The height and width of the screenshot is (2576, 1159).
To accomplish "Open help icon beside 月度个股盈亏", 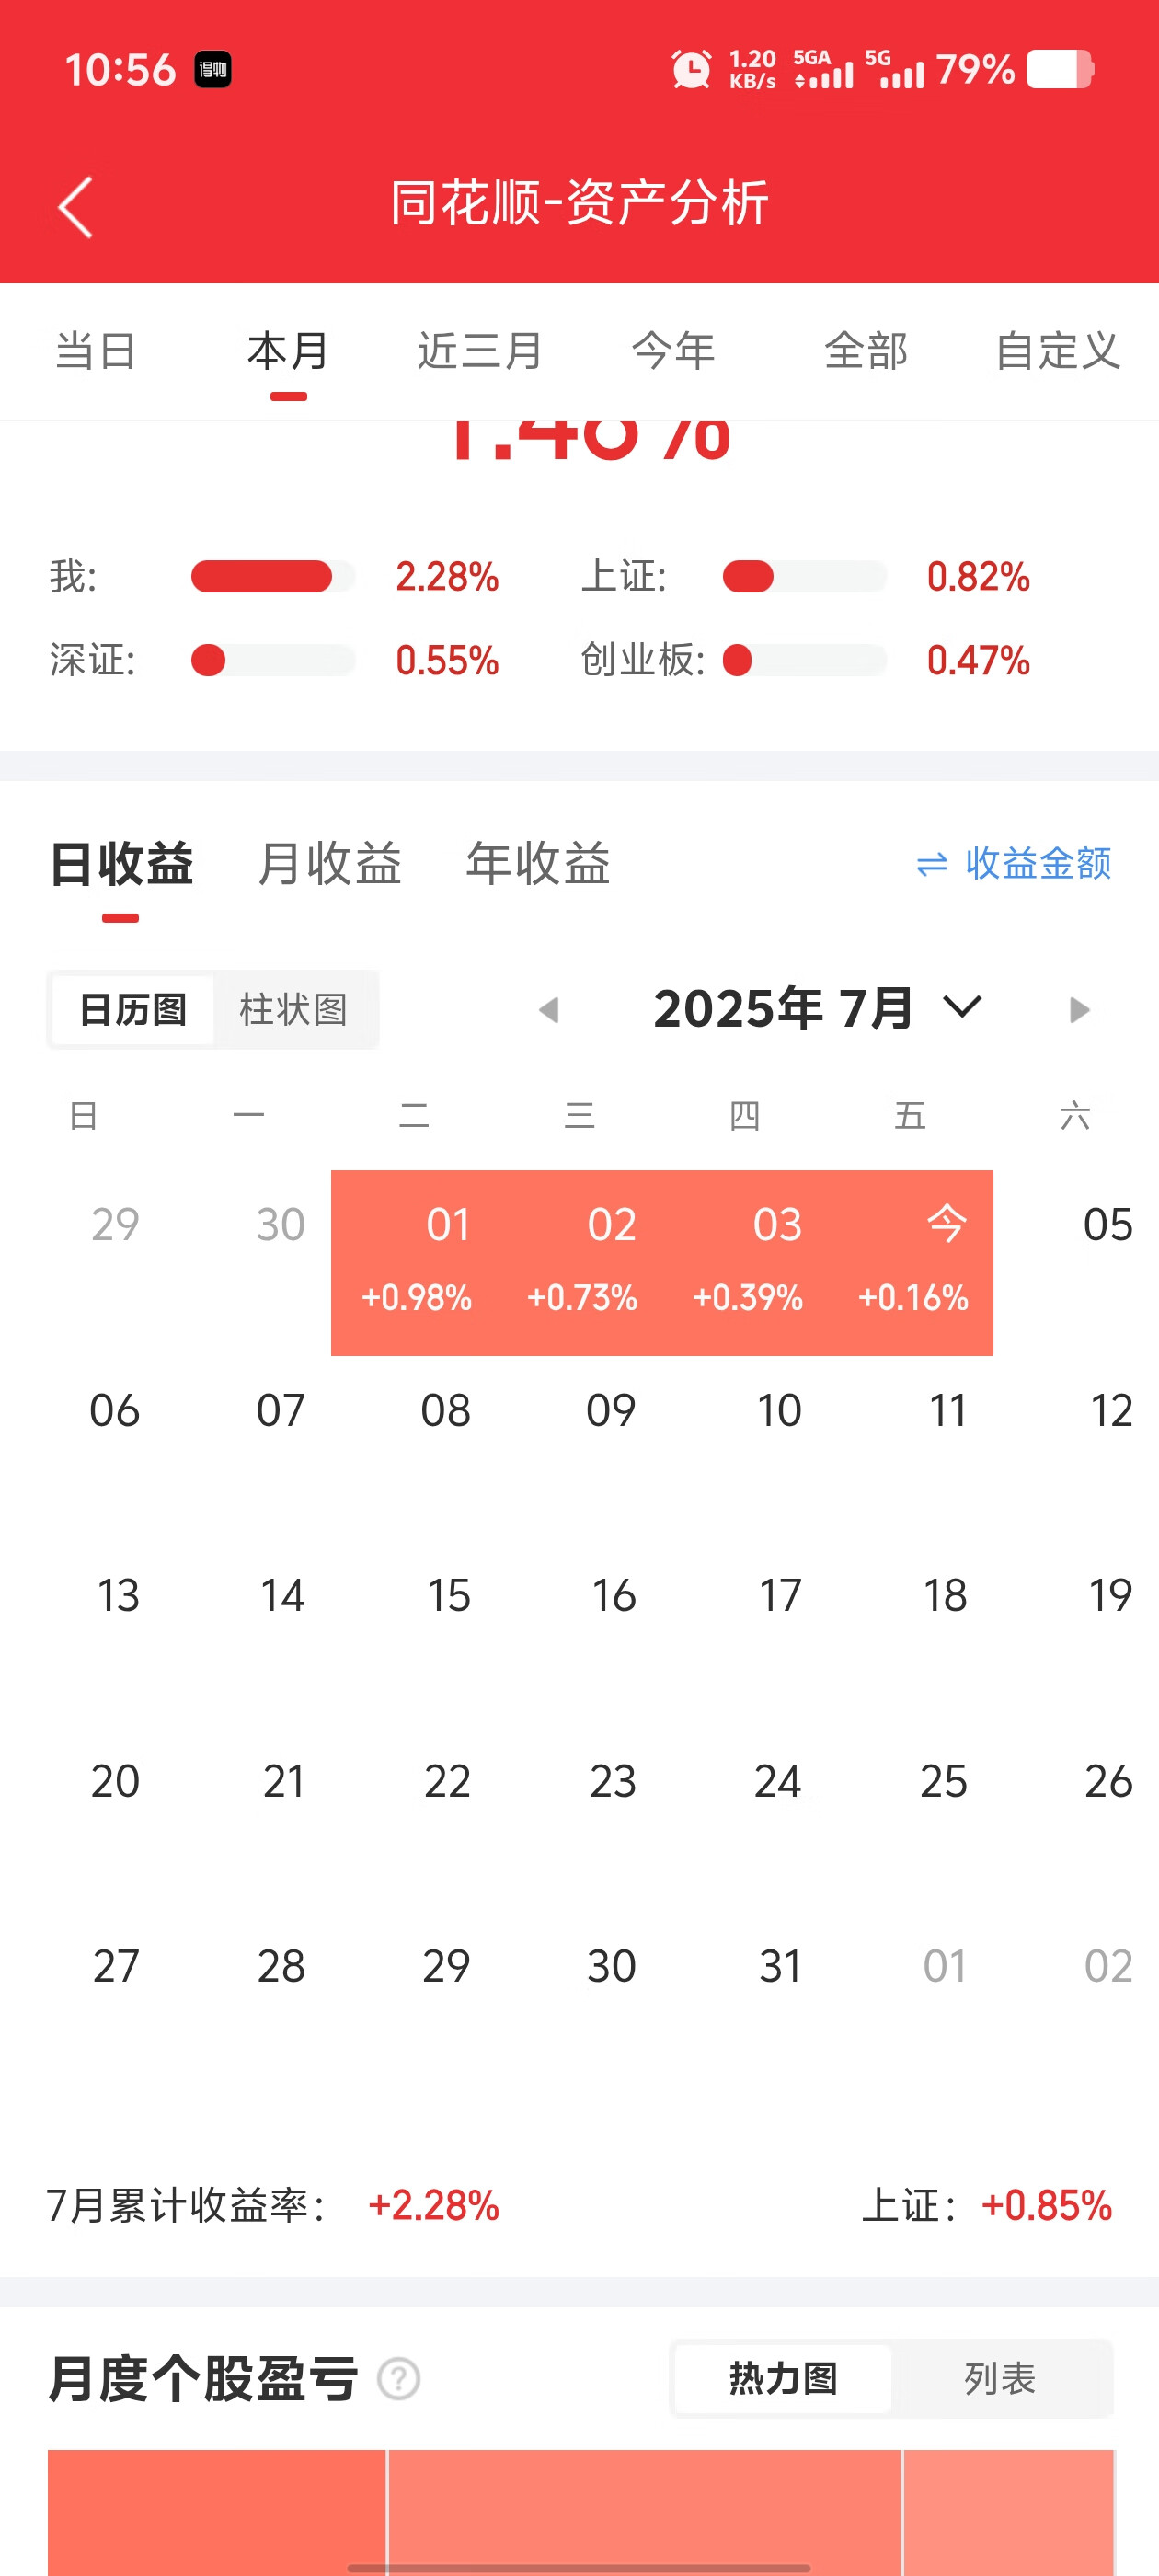I will (x=398, y=2378).
